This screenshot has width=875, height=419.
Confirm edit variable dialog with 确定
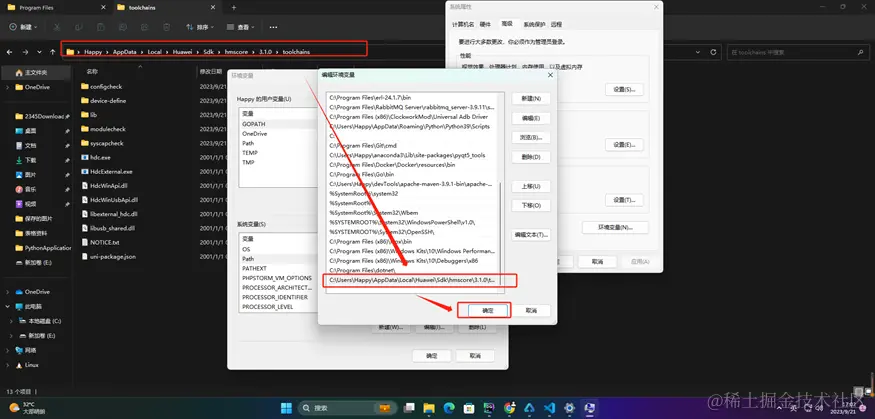[x=487, y=311]
